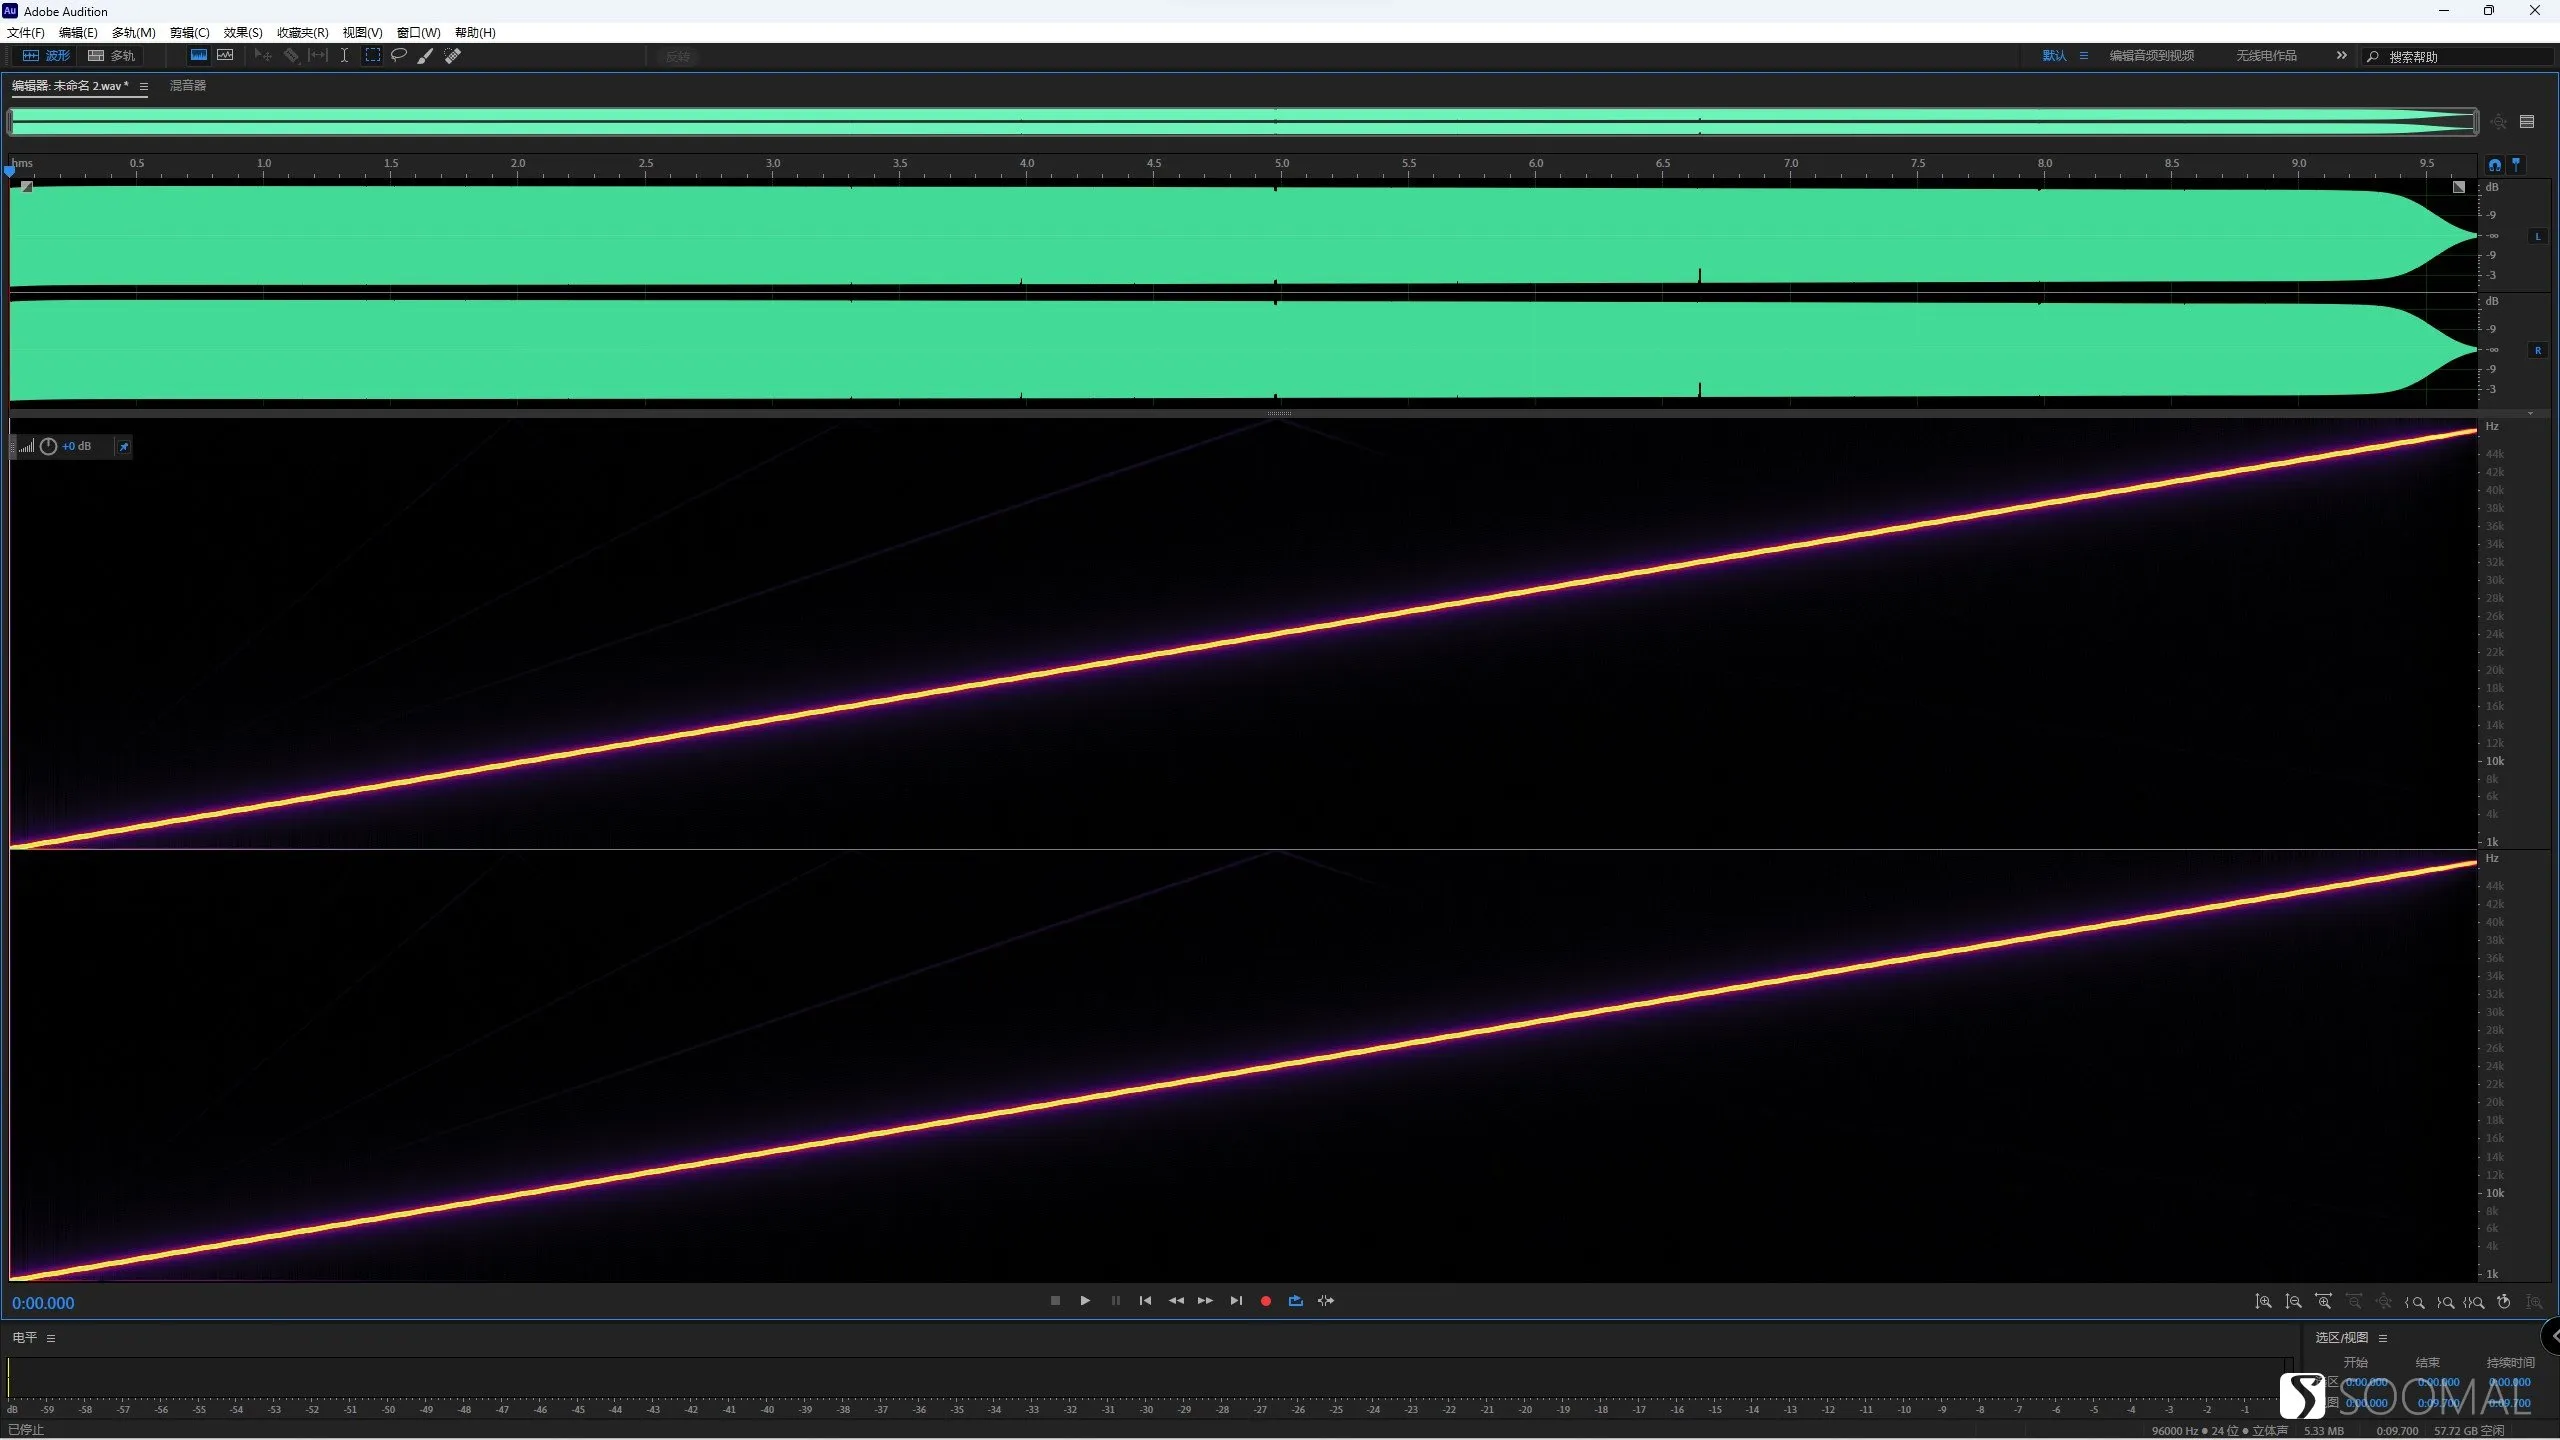This screenshot has height=1440, width=2560.
Task: Show the spectral pitch display
Action: 225,56
